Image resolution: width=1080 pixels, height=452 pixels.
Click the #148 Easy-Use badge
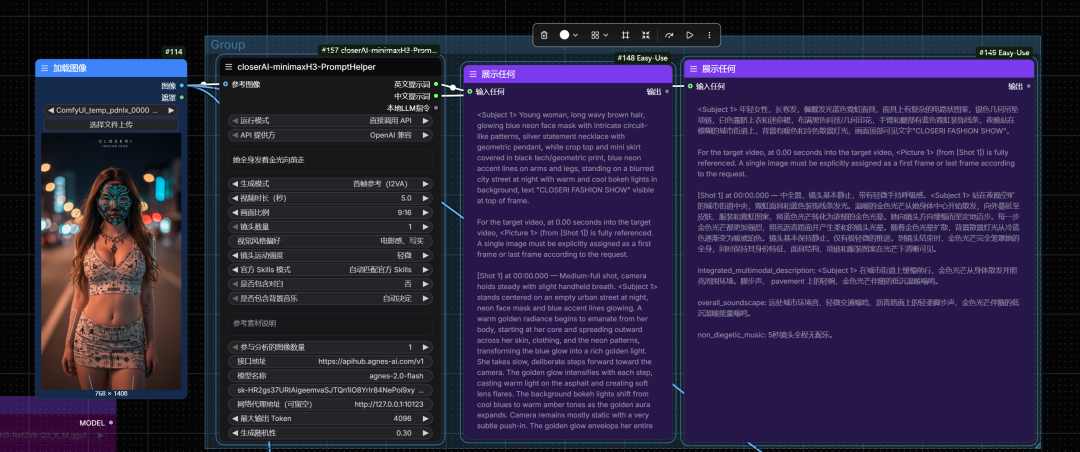pyautogui.click(x=643, y=58)
